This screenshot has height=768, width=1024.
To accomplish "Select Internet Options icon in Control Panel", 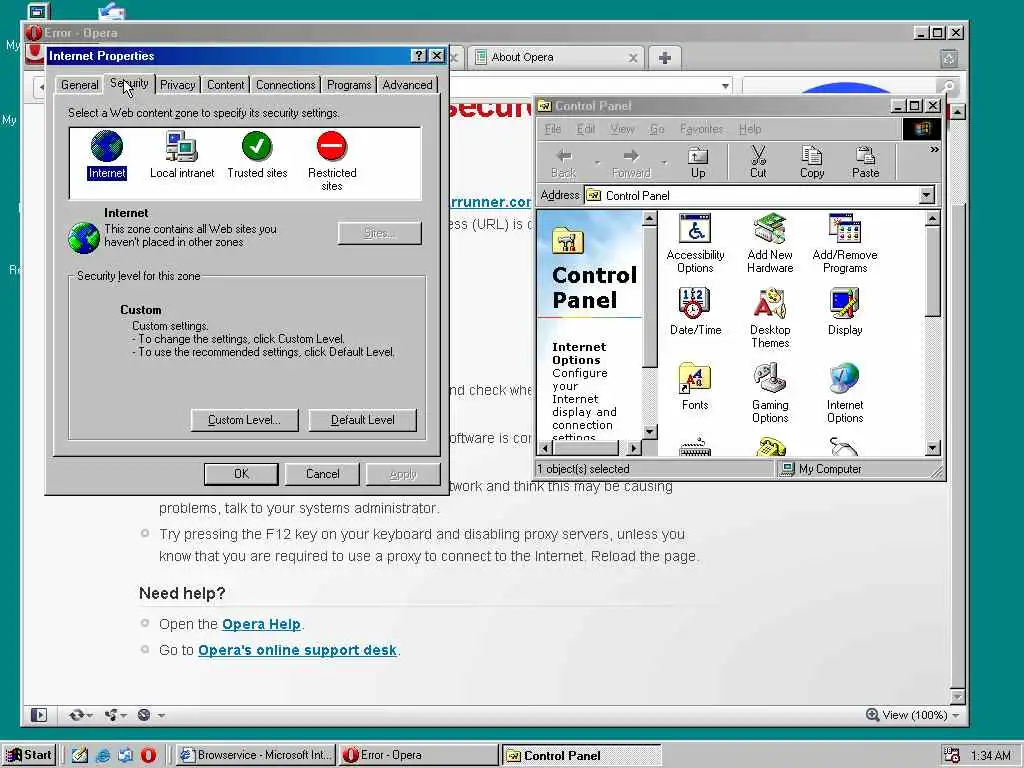I will point(844,393).
